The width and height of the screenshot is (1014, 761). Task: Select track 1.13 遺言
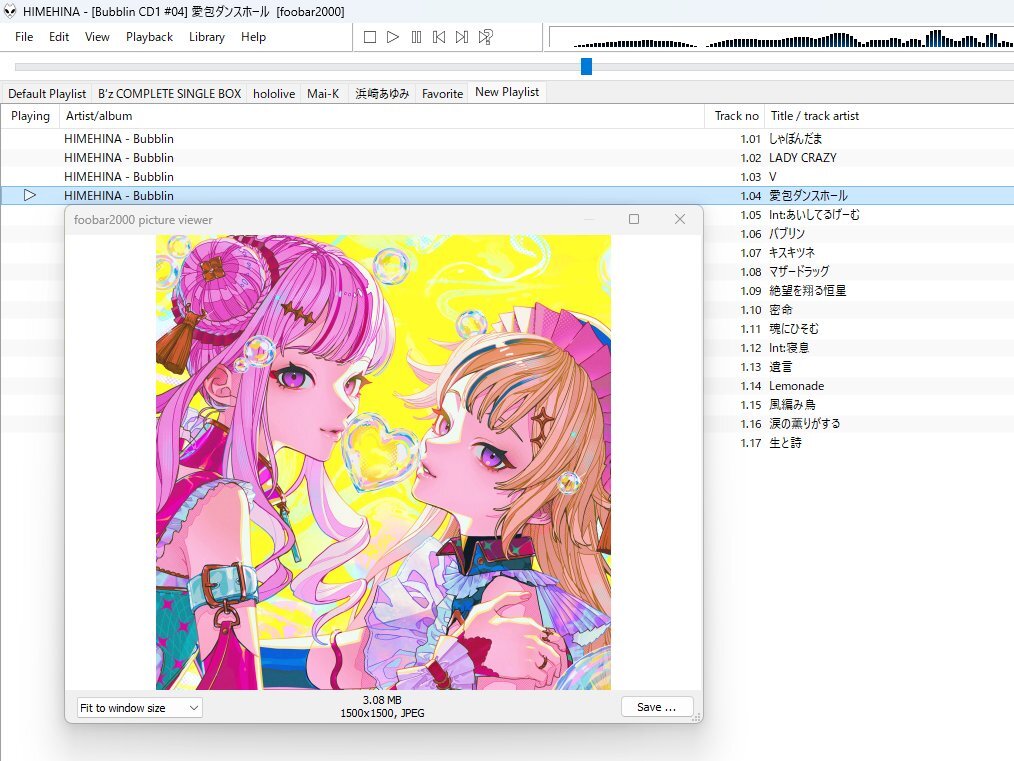[x=859, y=367]
